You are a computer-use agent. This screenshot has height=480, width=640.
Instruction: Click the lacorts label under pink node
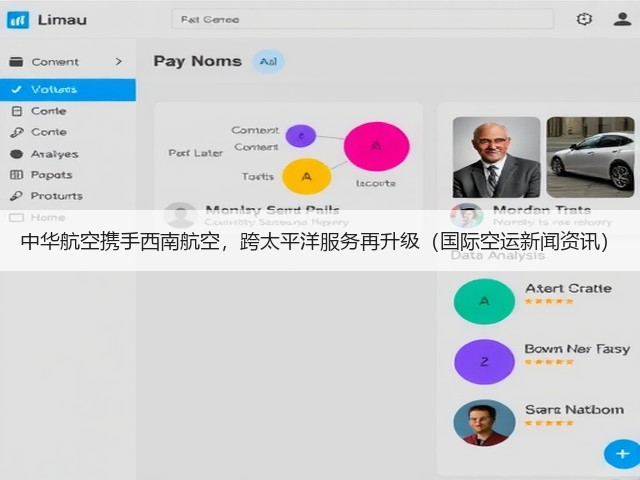(376, 183)
